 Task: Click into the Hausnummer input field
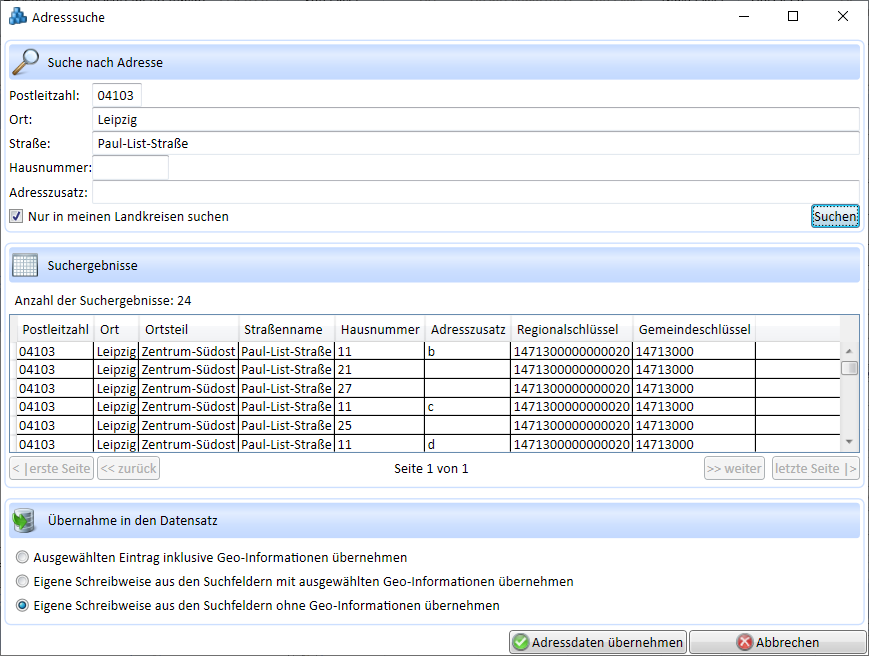(131, 168)
